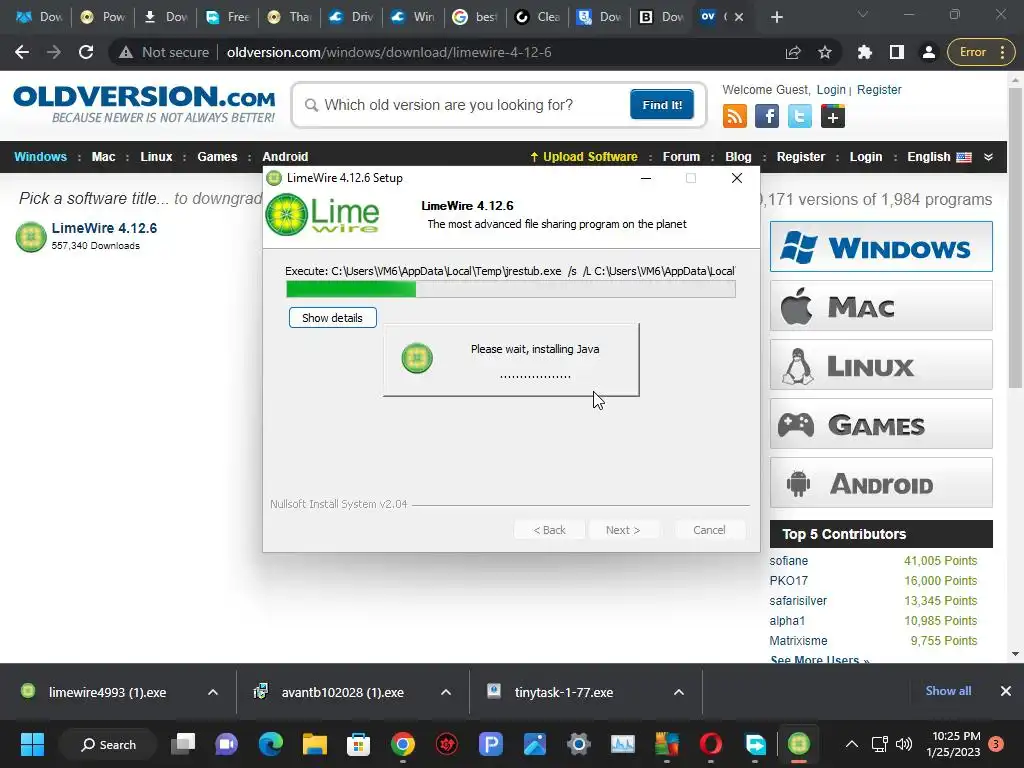
Task: Expand options for limewire4993 (1).exe download
Action: tap(213, 692)
